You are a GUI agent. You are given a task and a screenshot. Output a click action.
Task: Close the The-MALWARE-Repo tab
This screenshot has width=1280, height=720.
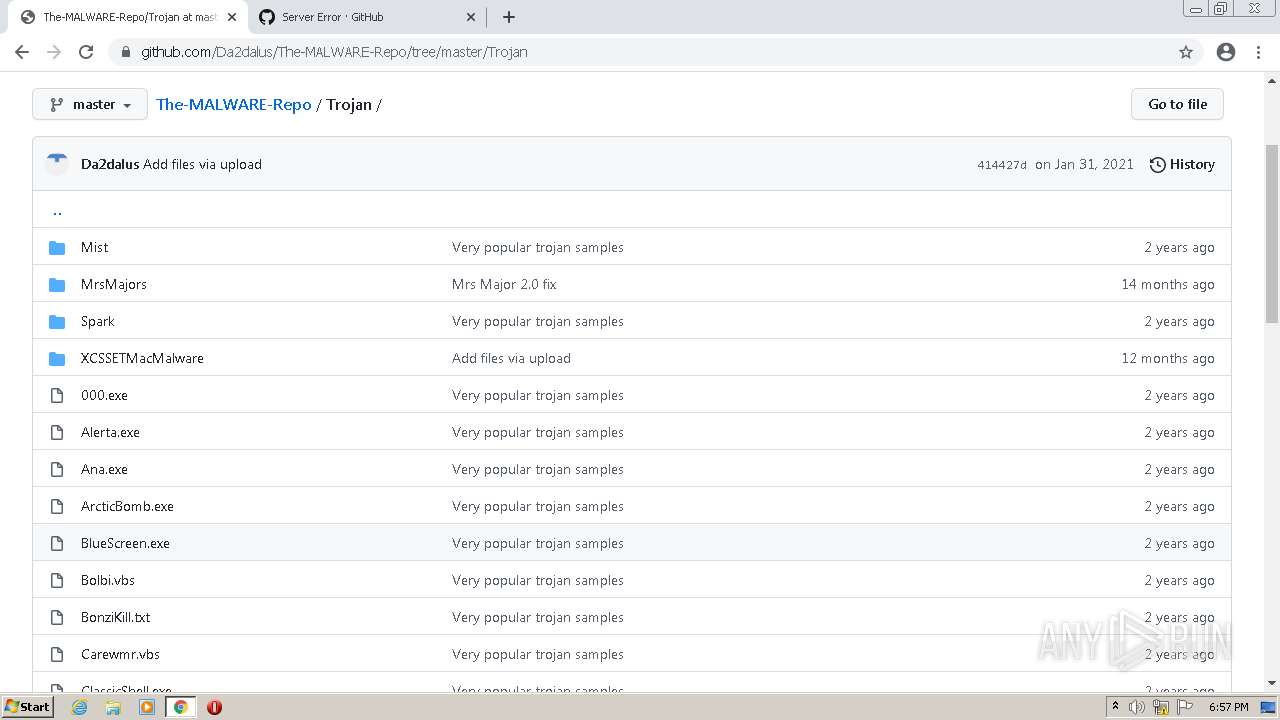point(231,17)
